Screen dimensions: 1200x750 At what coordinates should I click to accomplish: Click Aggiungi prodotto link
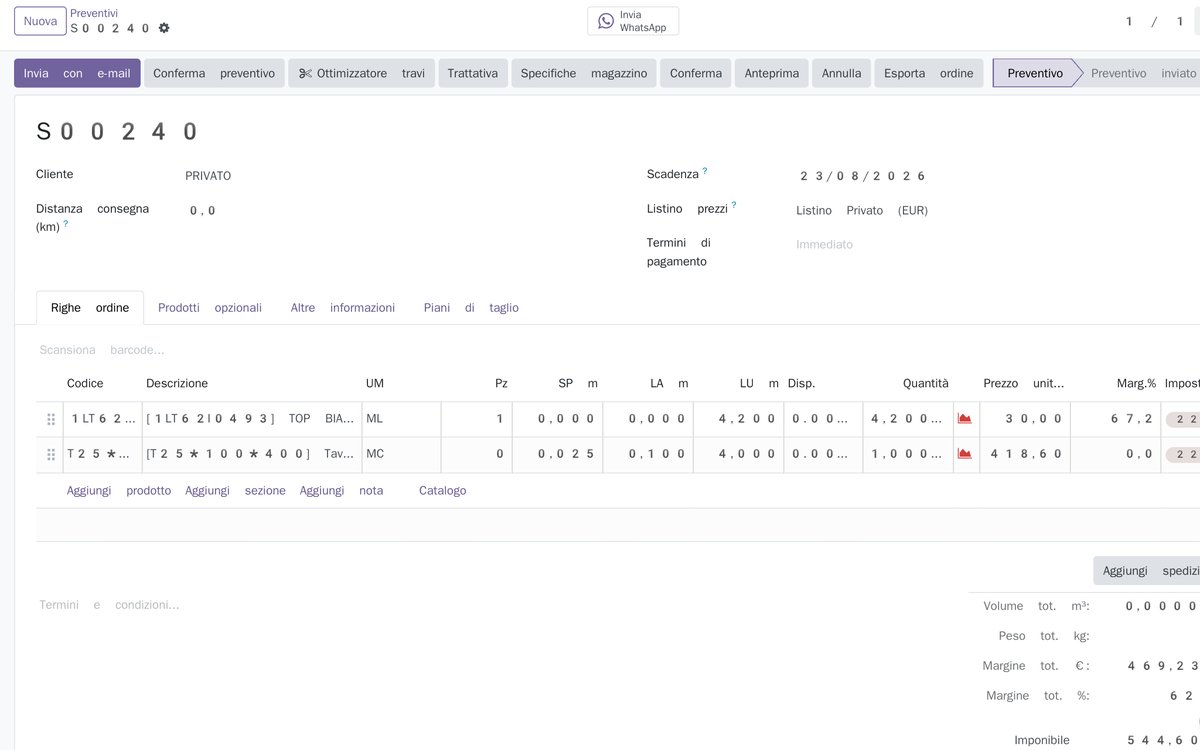119,491
